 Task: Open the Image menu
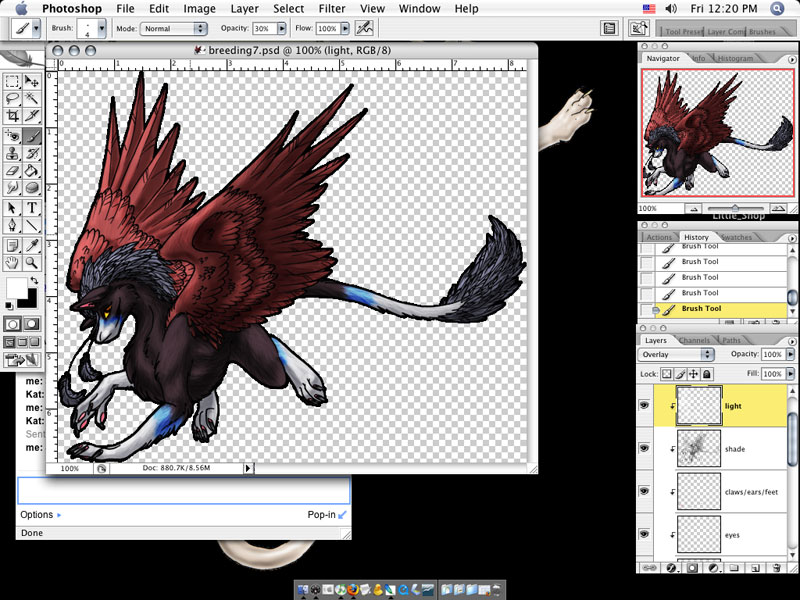coord(199,9)
